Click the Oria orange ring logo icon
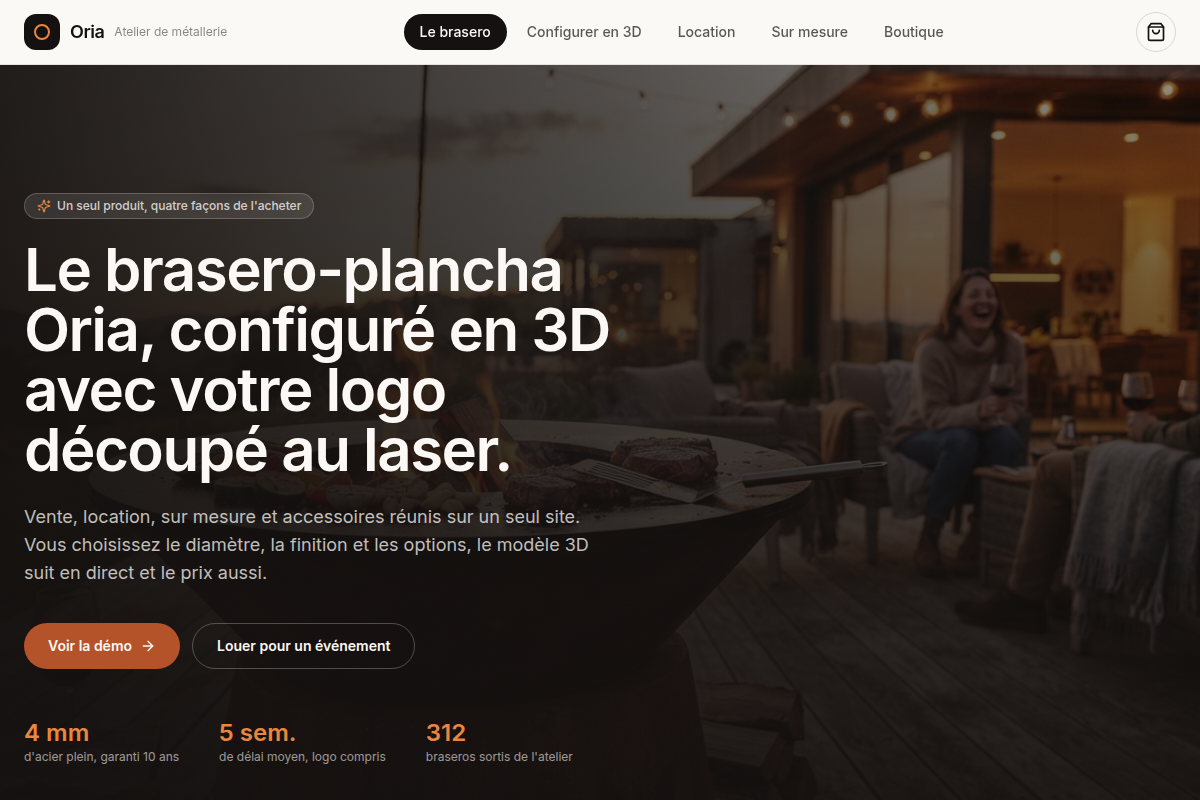Image resolution: width=1200 pixels, height=800 pixels. click(42, 32)
